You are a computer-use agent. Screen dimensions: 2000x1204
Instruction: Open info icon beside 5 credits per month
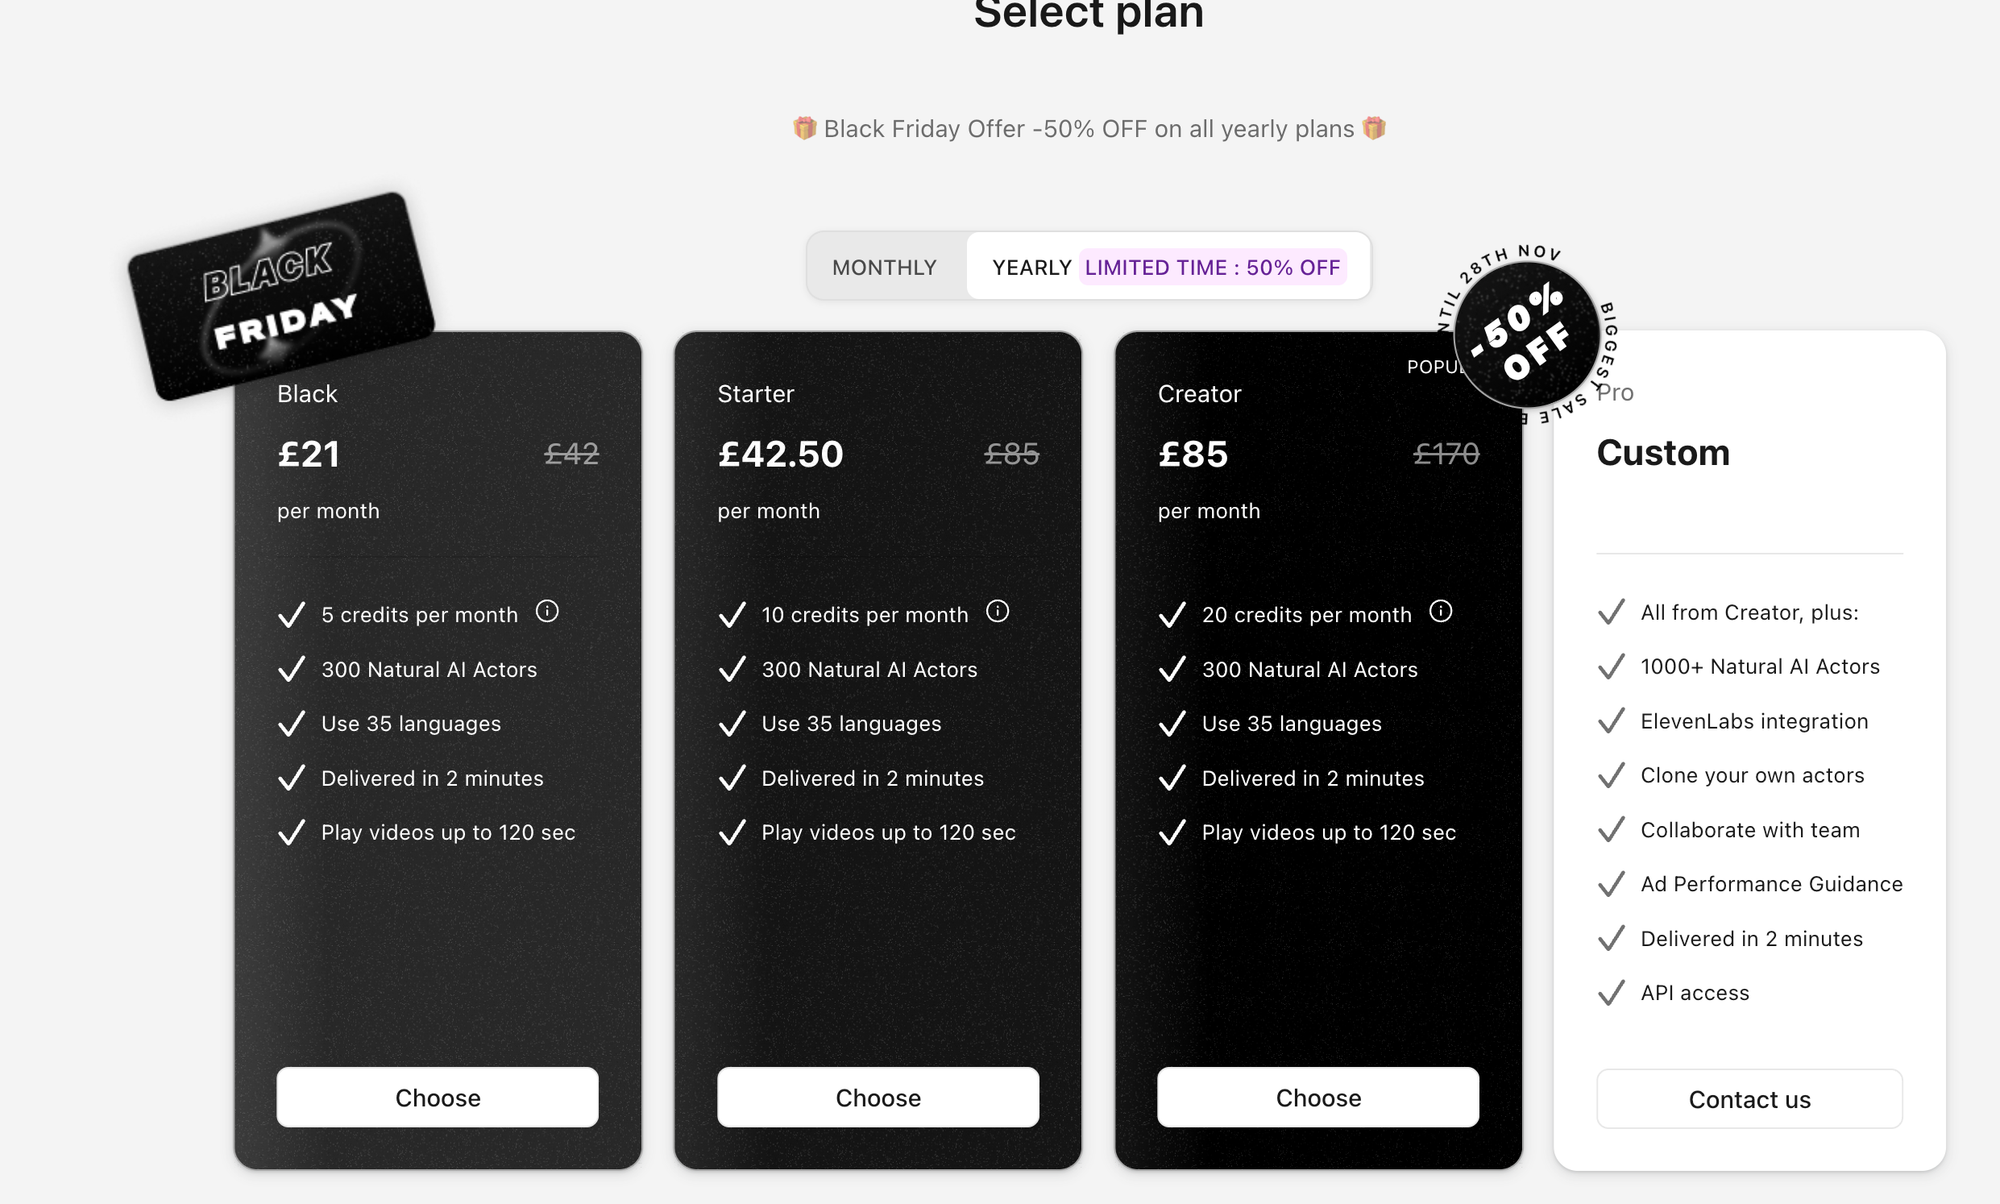[547, 611]
